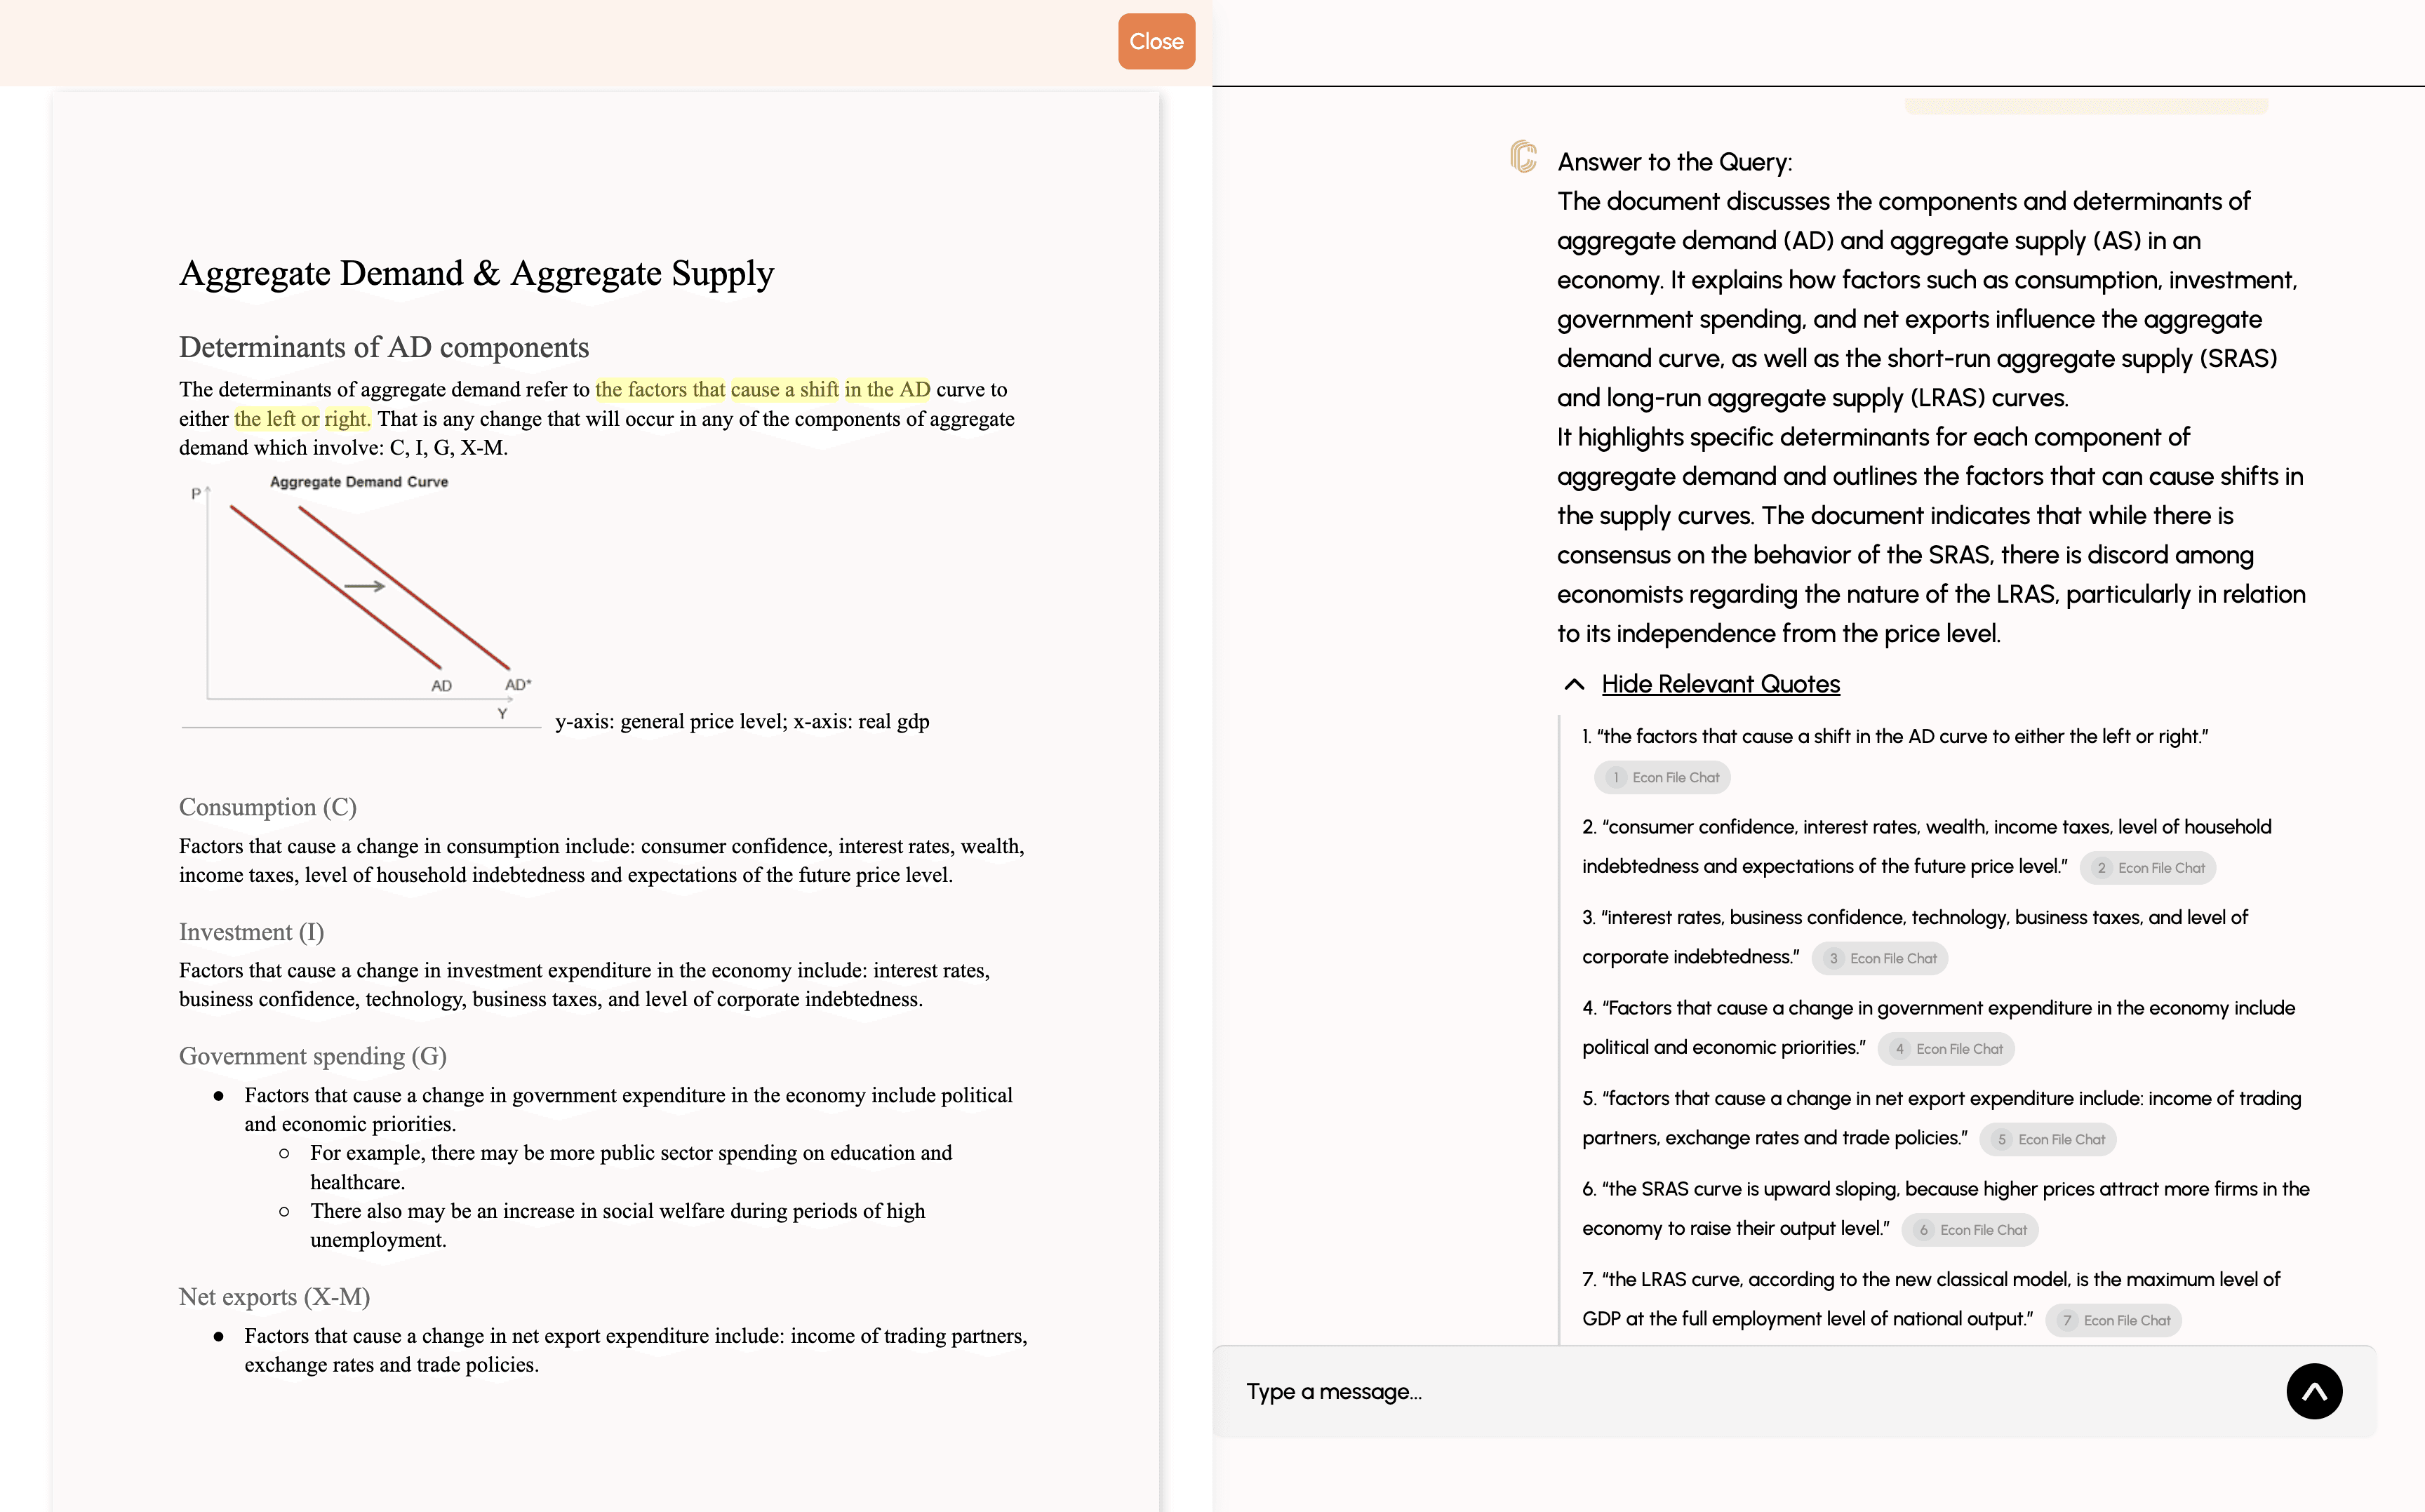Click quote 1 about AD curve shift
The height and width of the screenshot is (1512, 2425).
pyautogui.click(x=1895, y=736)
